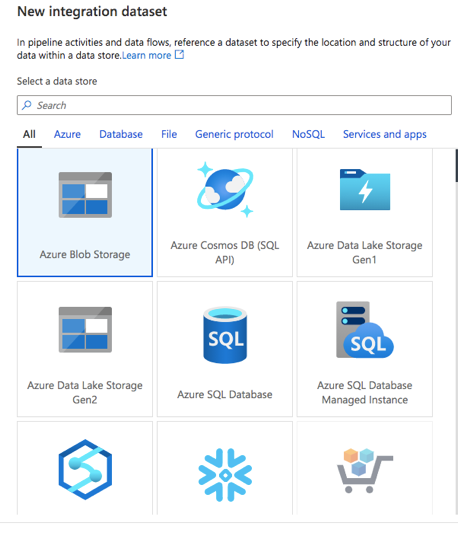This screenshot has width=458, height=533.
Task: Select the Azure Data Lake Storage Gen2 icon
Action: 85,330
